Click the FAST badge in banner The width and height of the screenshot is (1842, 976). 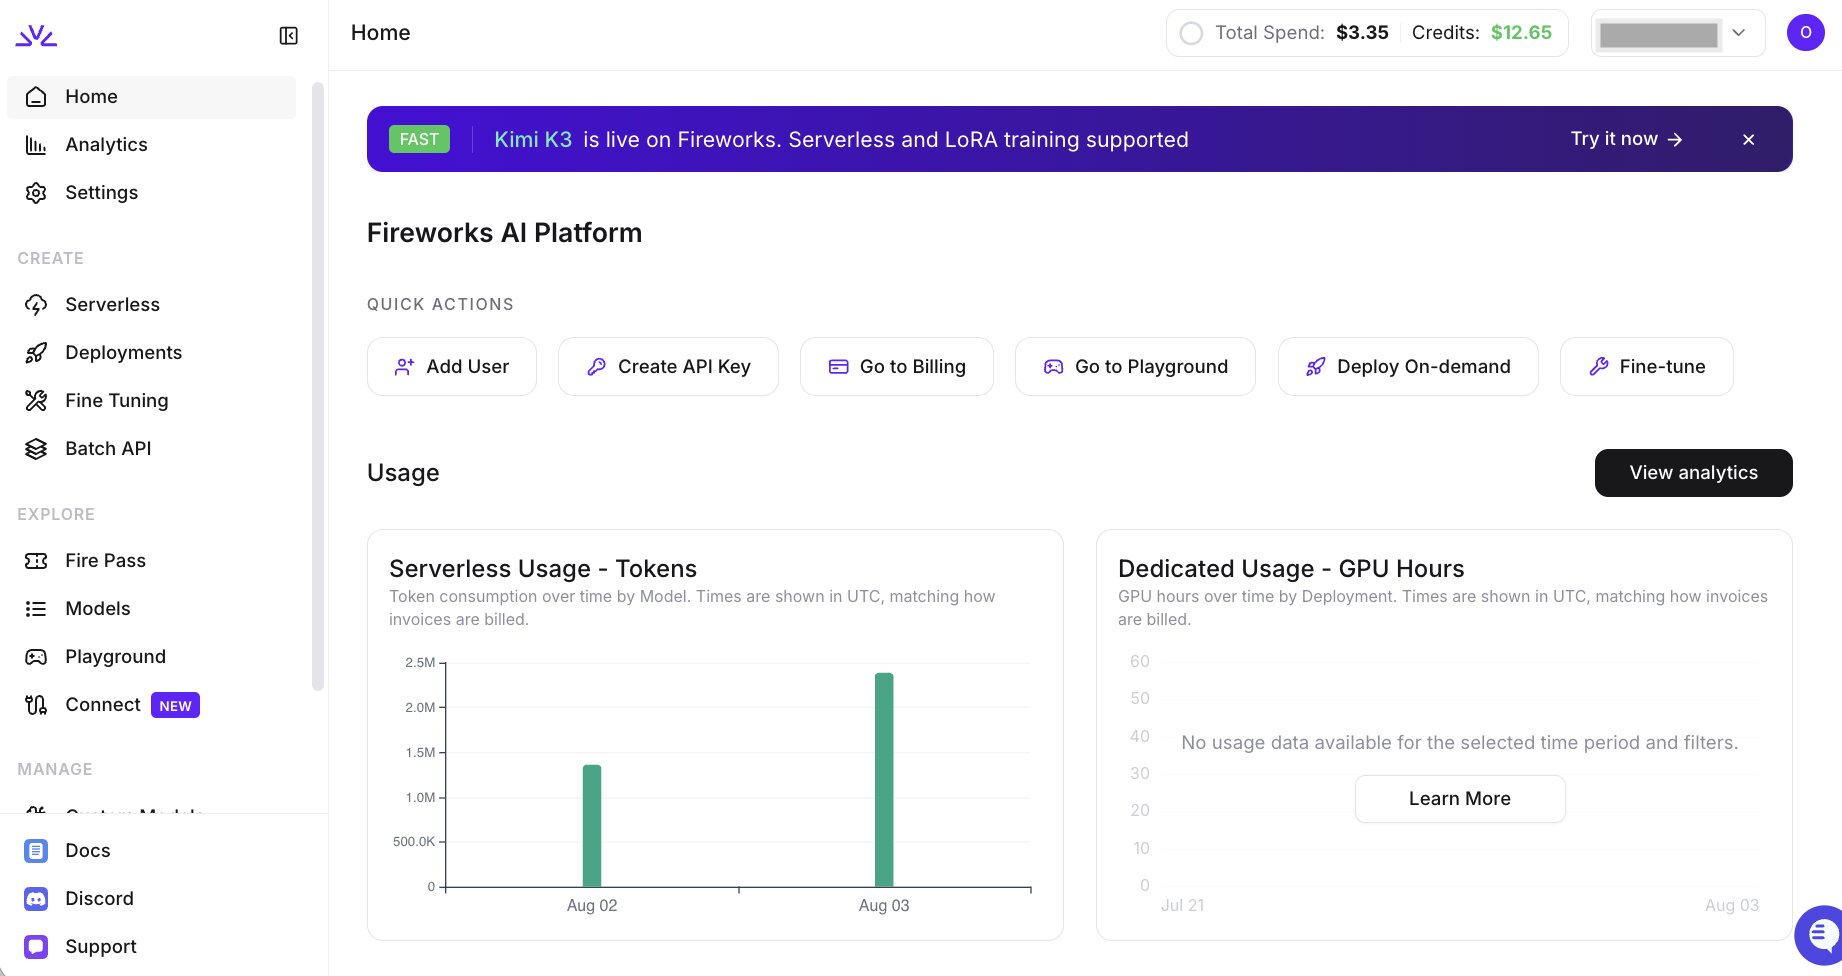[x=419, y=139]
